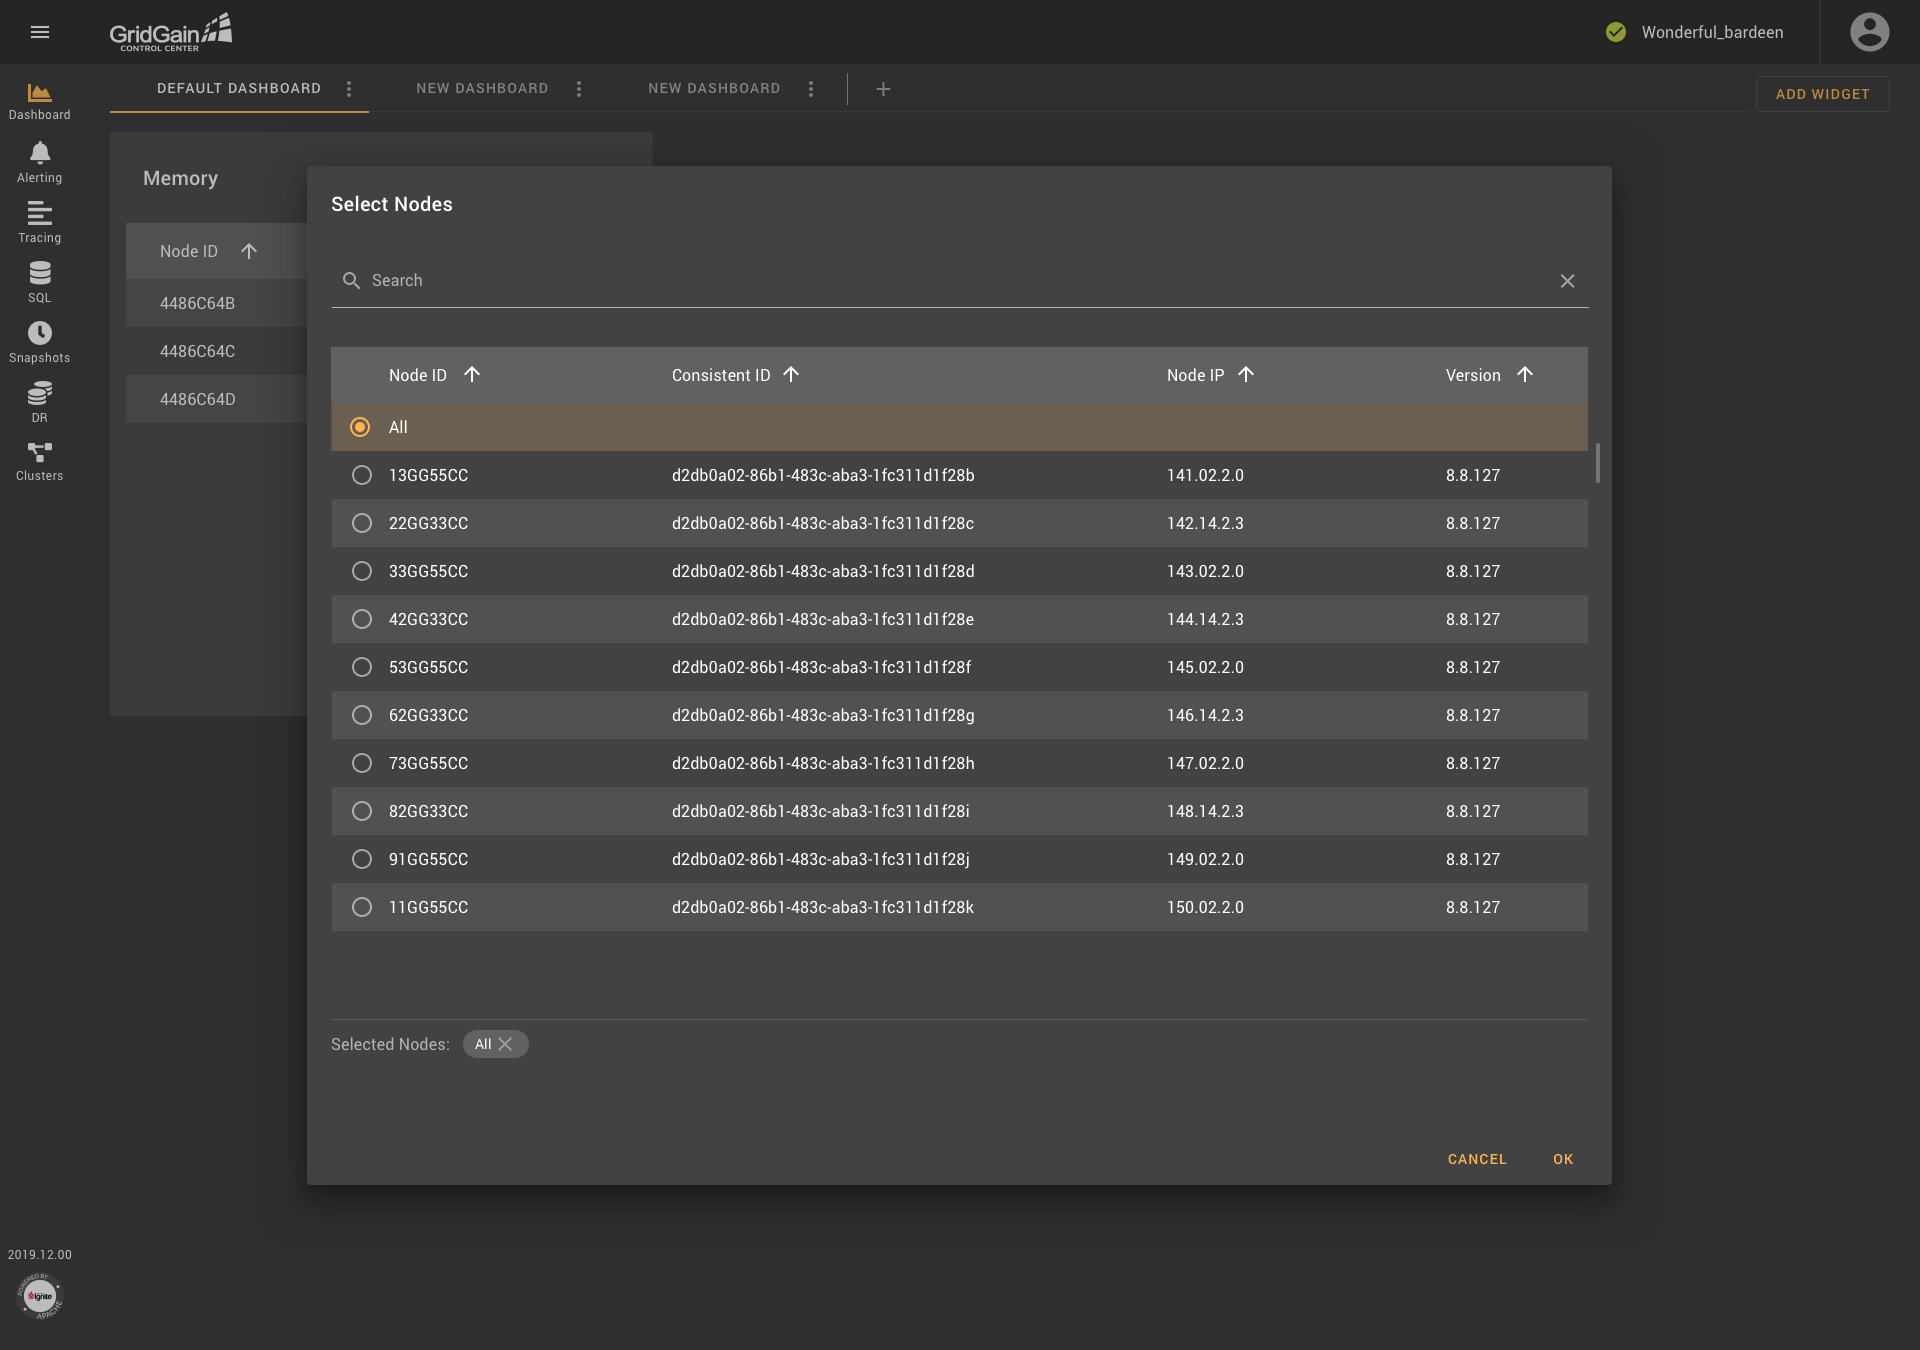Click node 4486C64B in Memory widget

point(197,303)
